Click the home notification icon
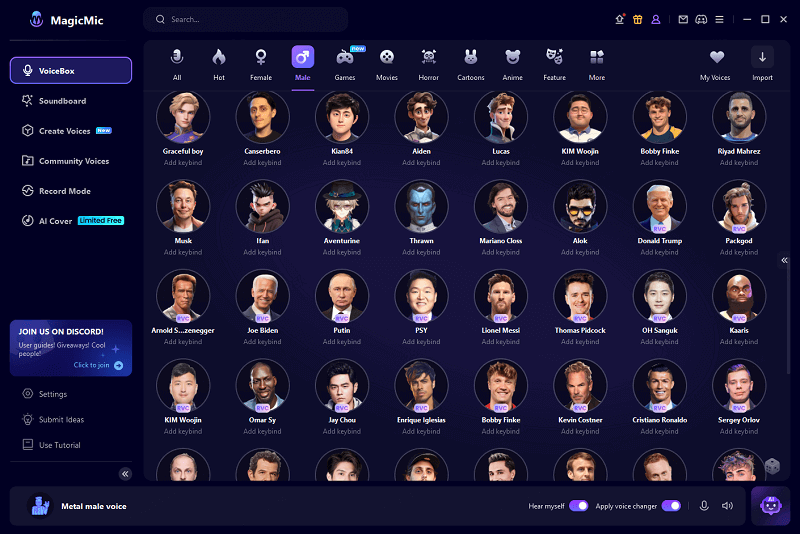 pyautogui.click(x=620, y=19)
